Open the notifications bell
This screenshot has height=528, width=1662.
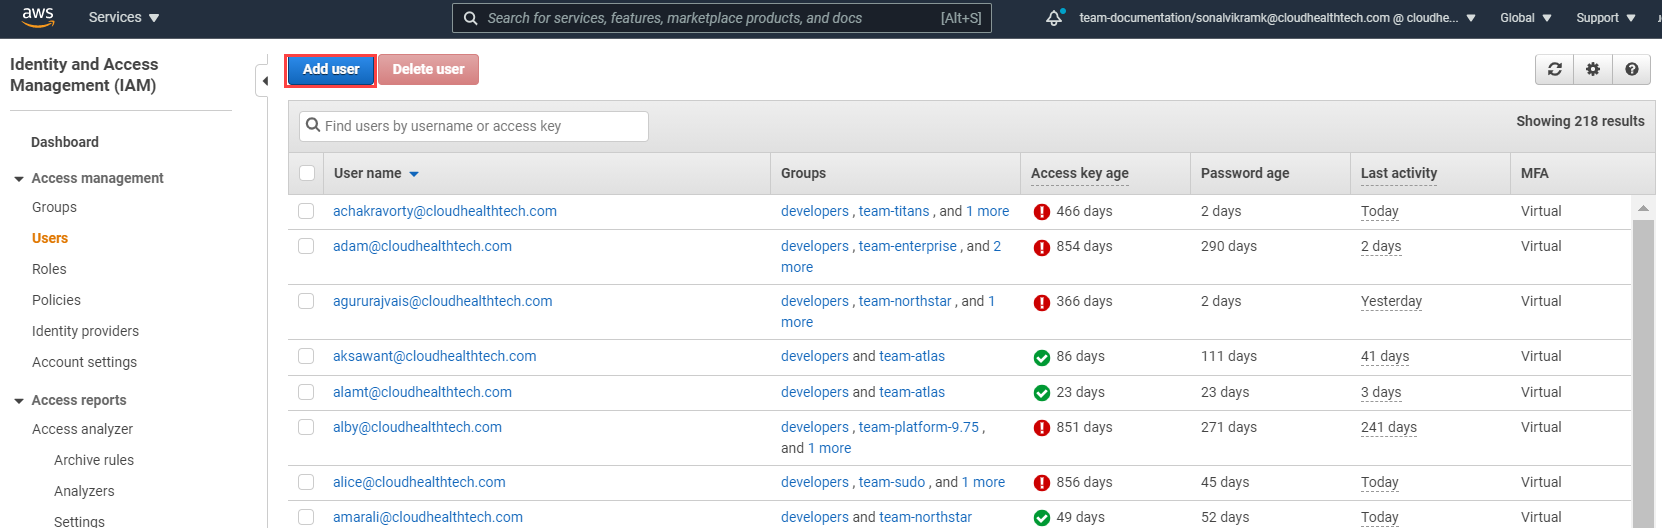[x=1054, y=18]
